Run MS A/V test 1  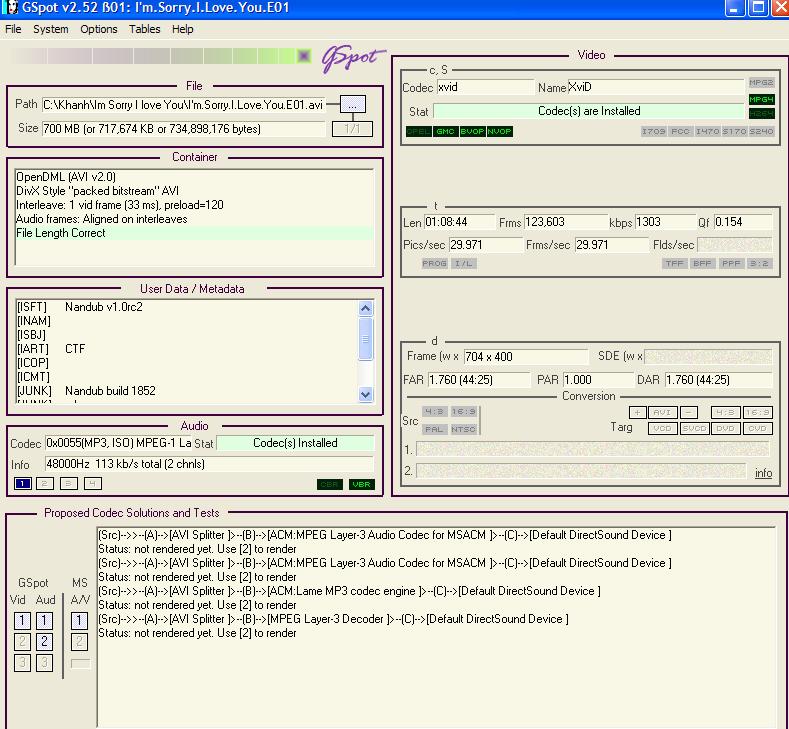tap(79, 621)
